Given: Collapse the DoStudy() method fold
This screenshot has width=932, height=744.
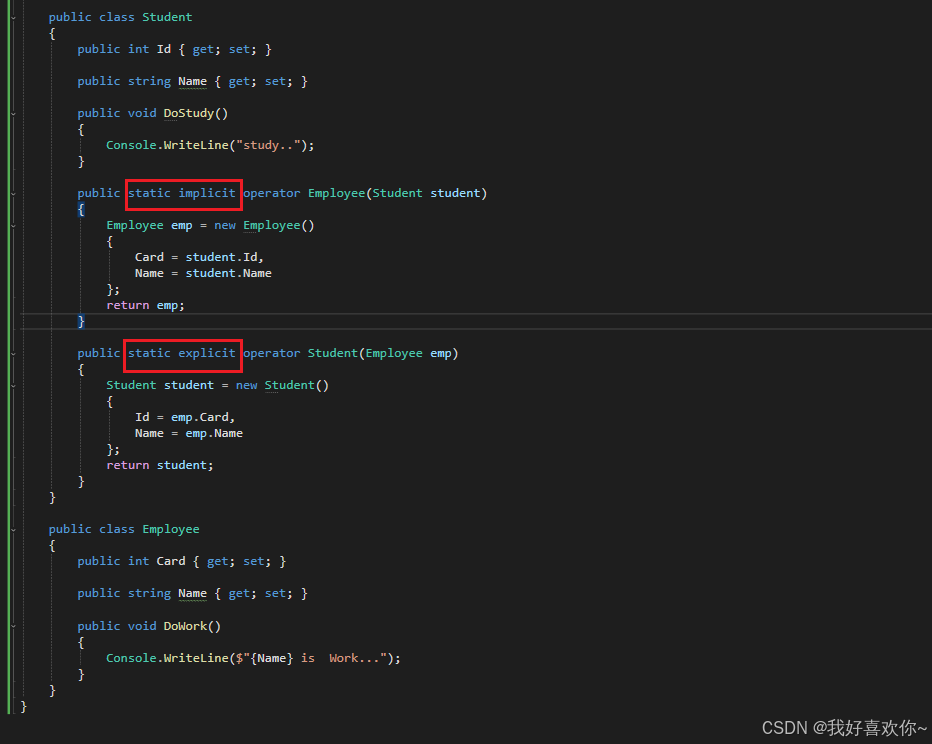Looking at the screenshot, I should pos(13,114).
